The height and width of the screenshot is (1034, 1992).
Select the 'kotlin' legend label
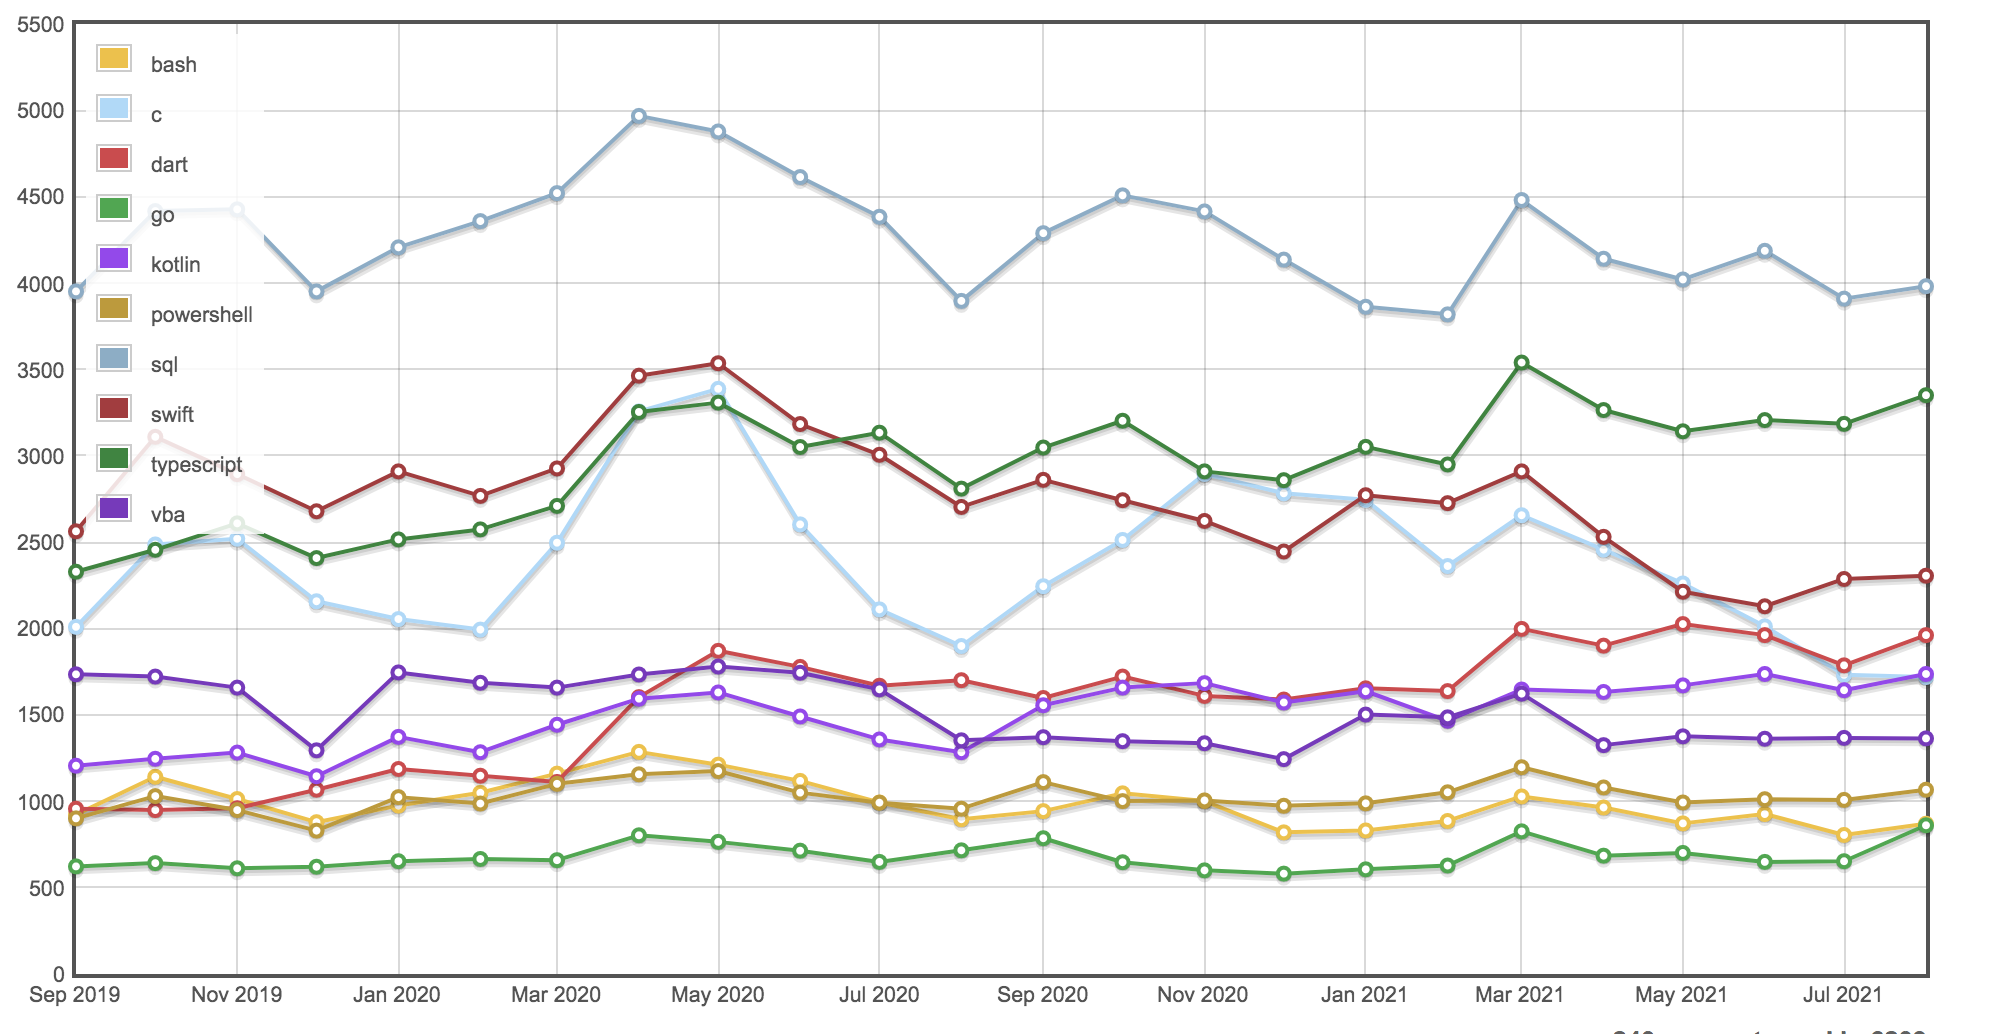(175, 265)
